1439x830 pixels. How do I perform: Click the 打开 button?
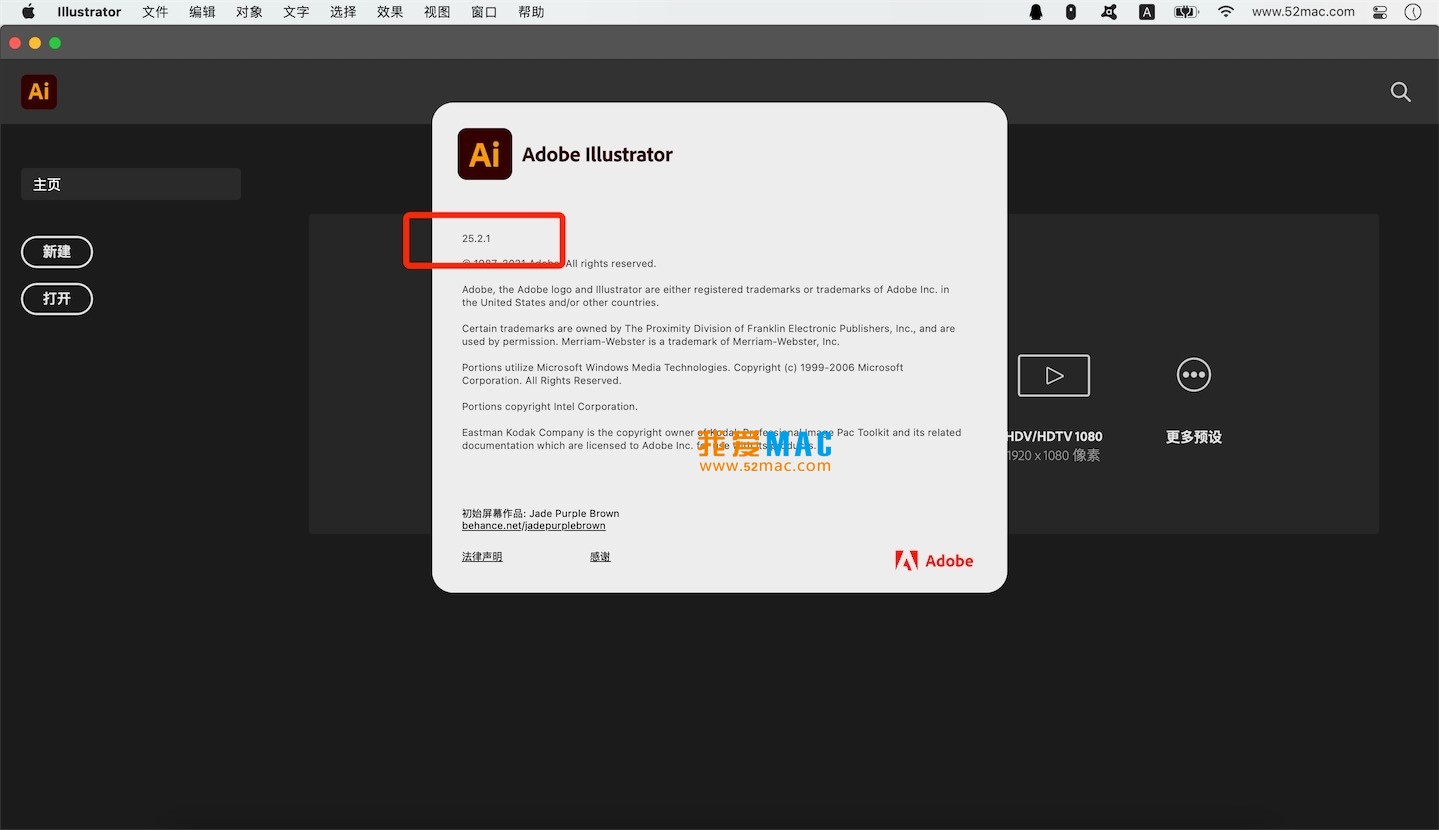pyautogui.click(x=57, y=298)
